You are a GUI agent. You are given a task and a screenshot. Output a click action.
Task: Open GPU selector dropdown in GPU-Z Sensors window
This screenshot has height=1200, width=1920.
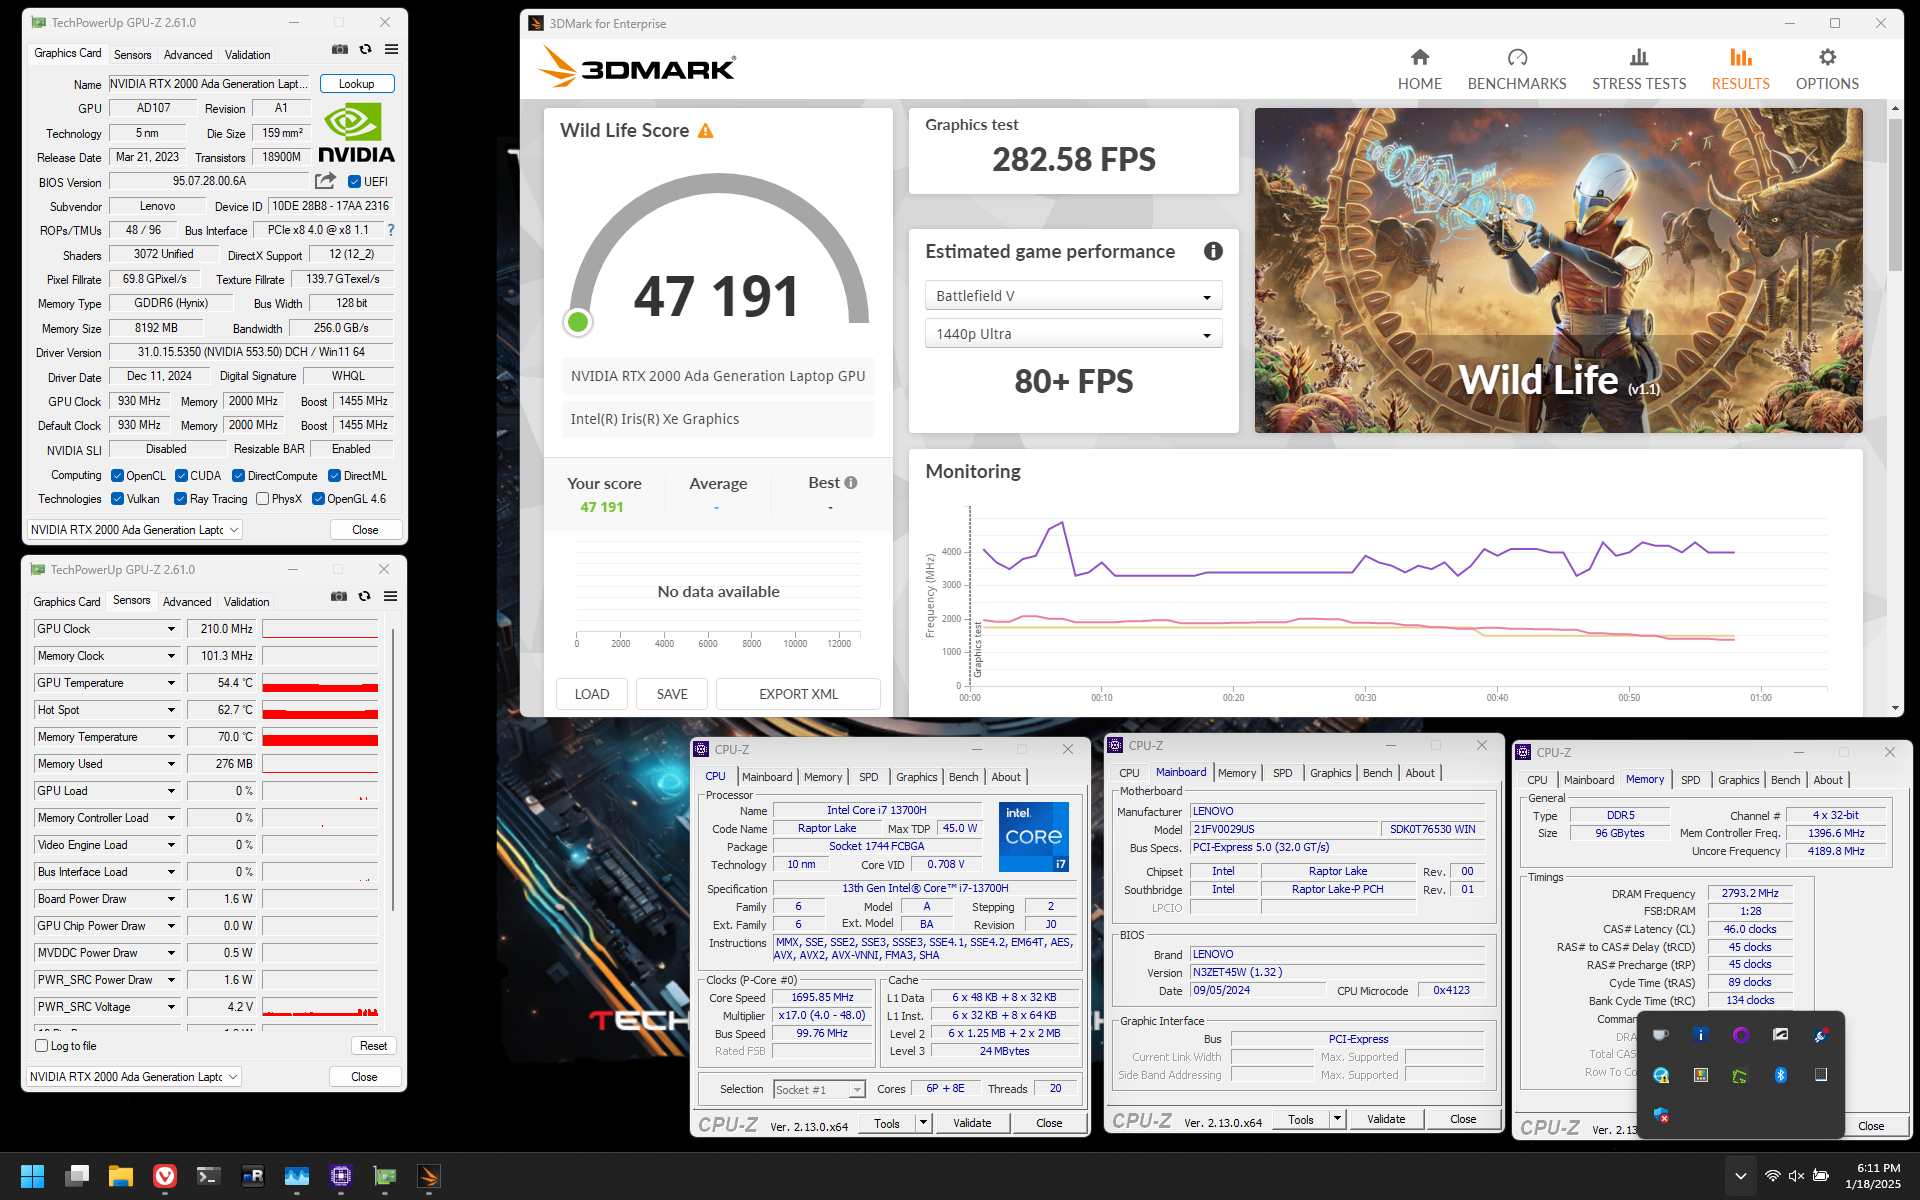coord(133,1077)
